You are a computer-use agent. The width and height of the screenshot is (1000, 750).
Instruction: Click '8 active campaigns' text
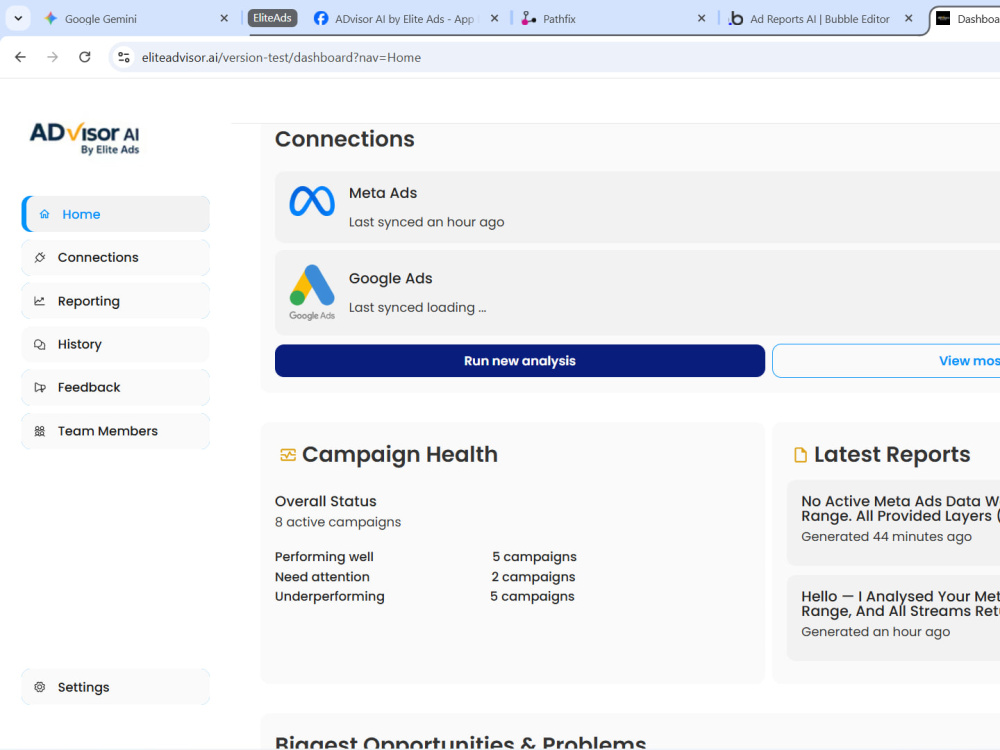[338, 522]
